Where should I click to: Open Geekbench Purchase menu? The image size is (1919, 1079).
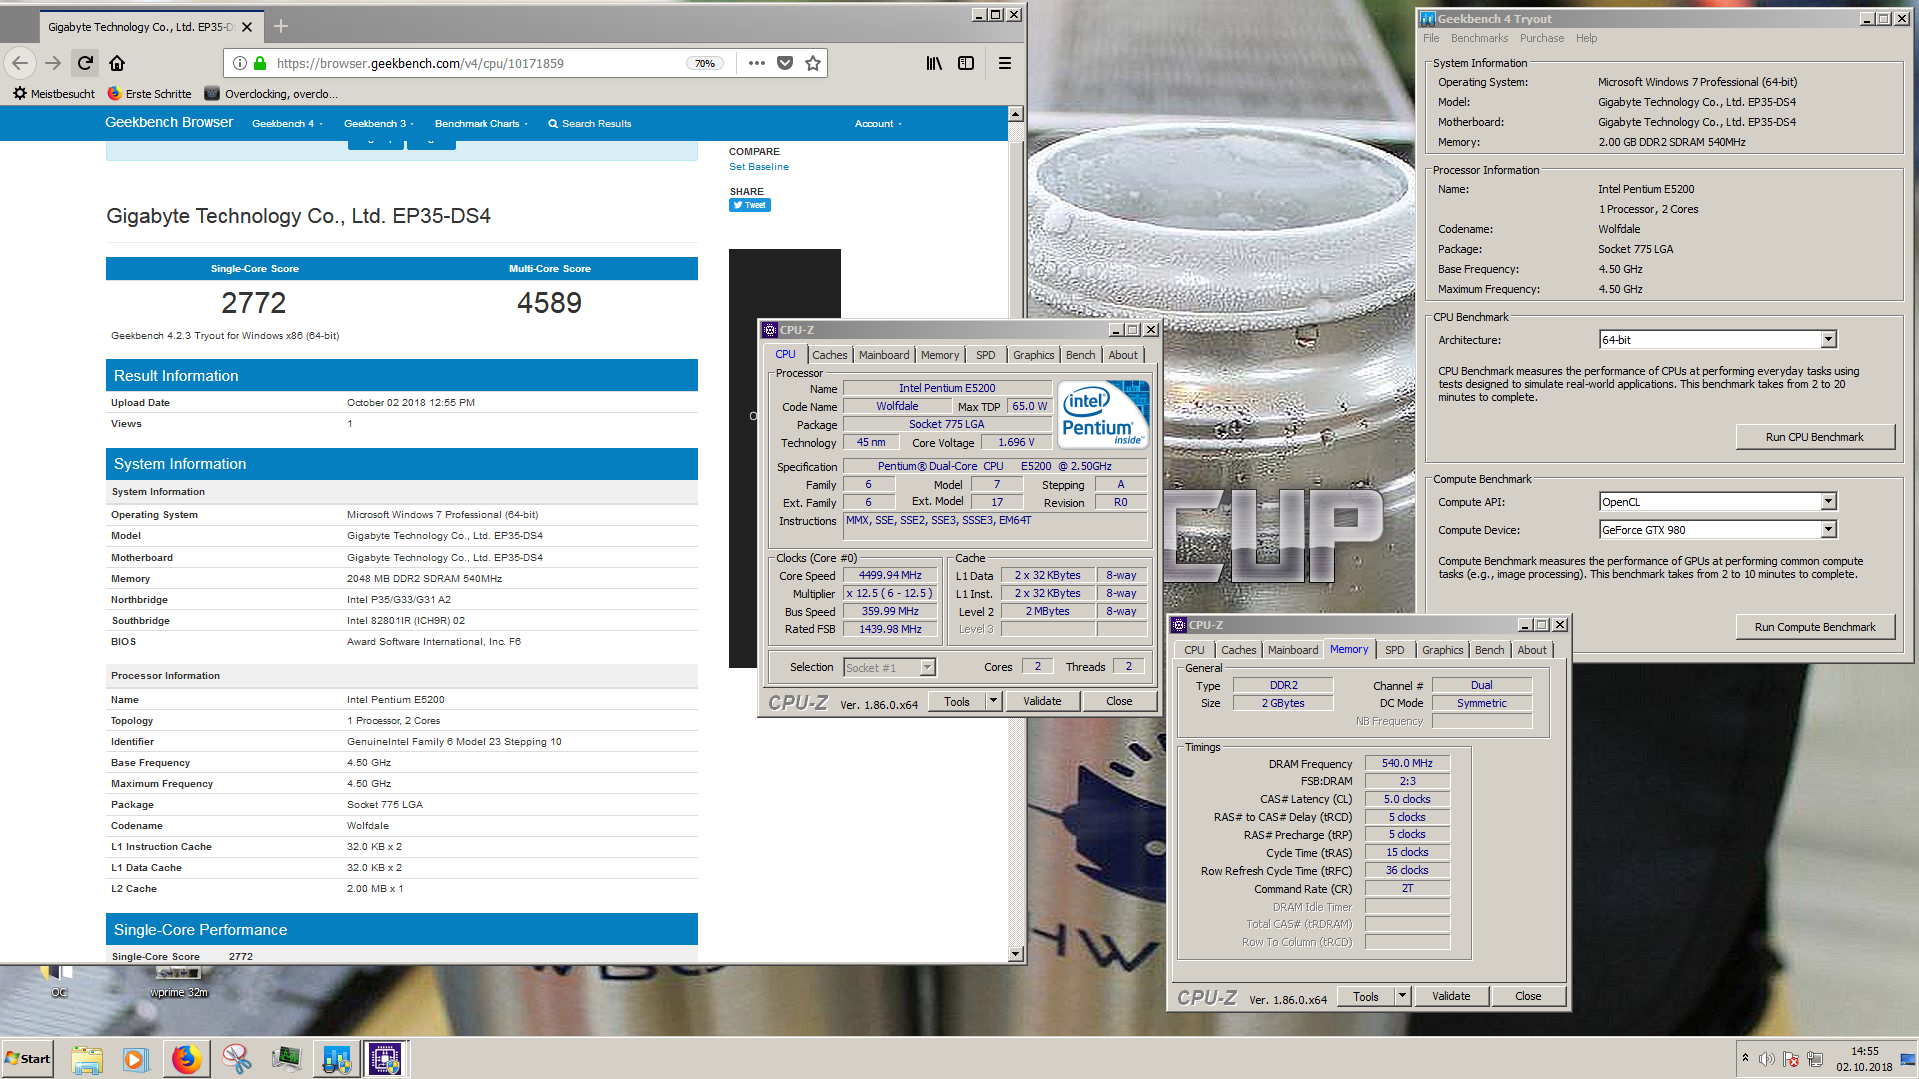(x=1541, y=38)
